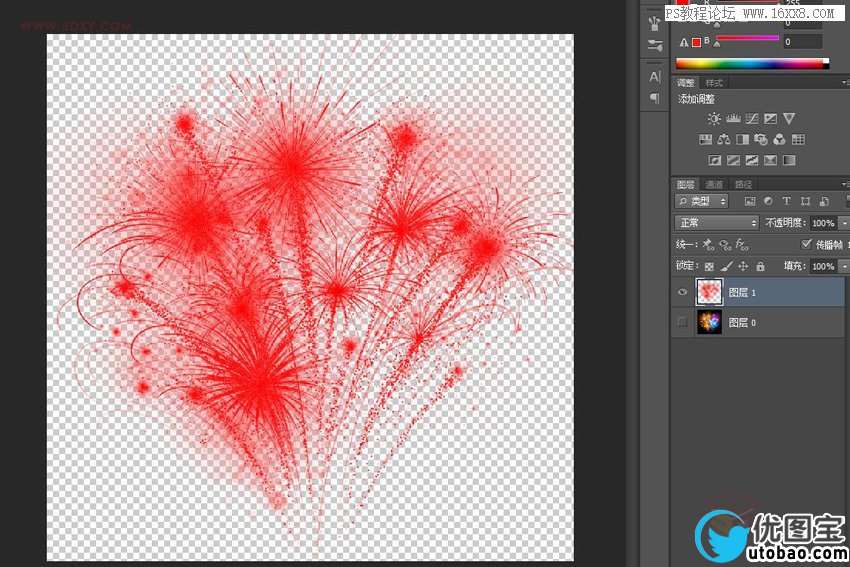
Task: Add a Posterize adjustment
Action: [733, 160]
